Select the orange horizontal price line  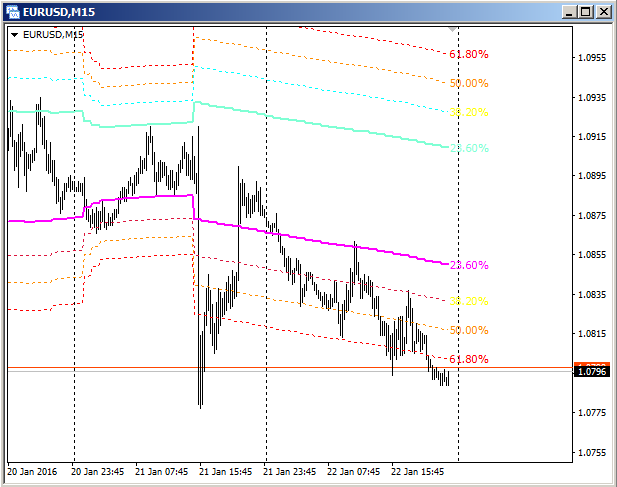point(290,368)
